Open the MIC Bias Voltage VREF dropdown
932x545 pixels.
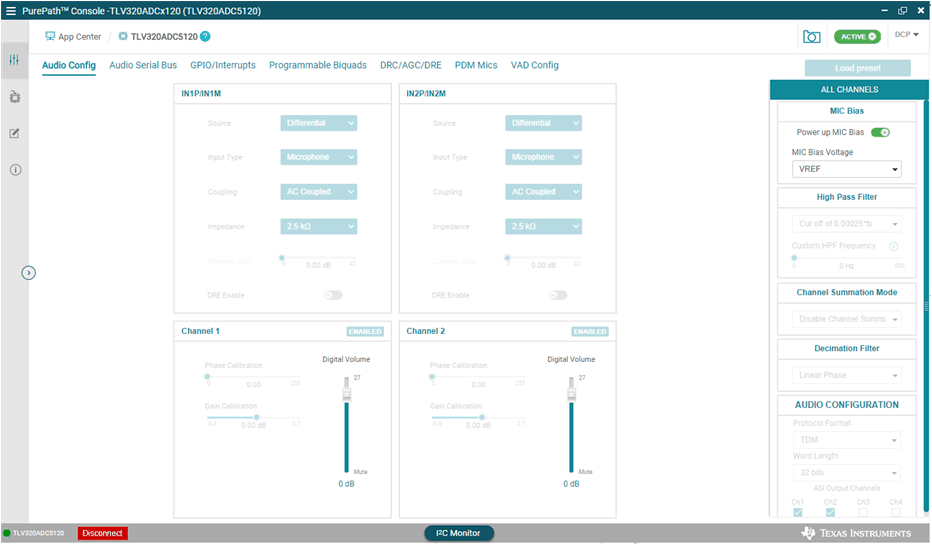point(846,169)
